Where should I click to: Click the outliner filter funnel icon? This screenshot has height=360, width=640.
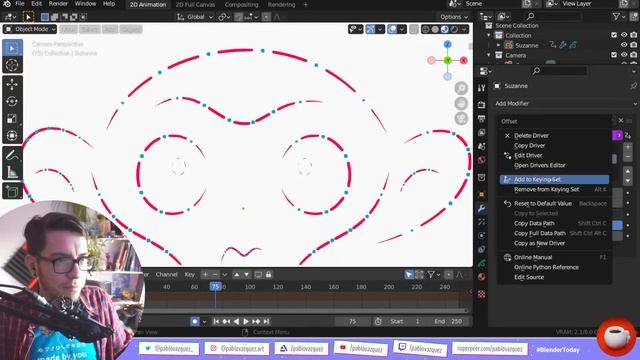[616, 16]
